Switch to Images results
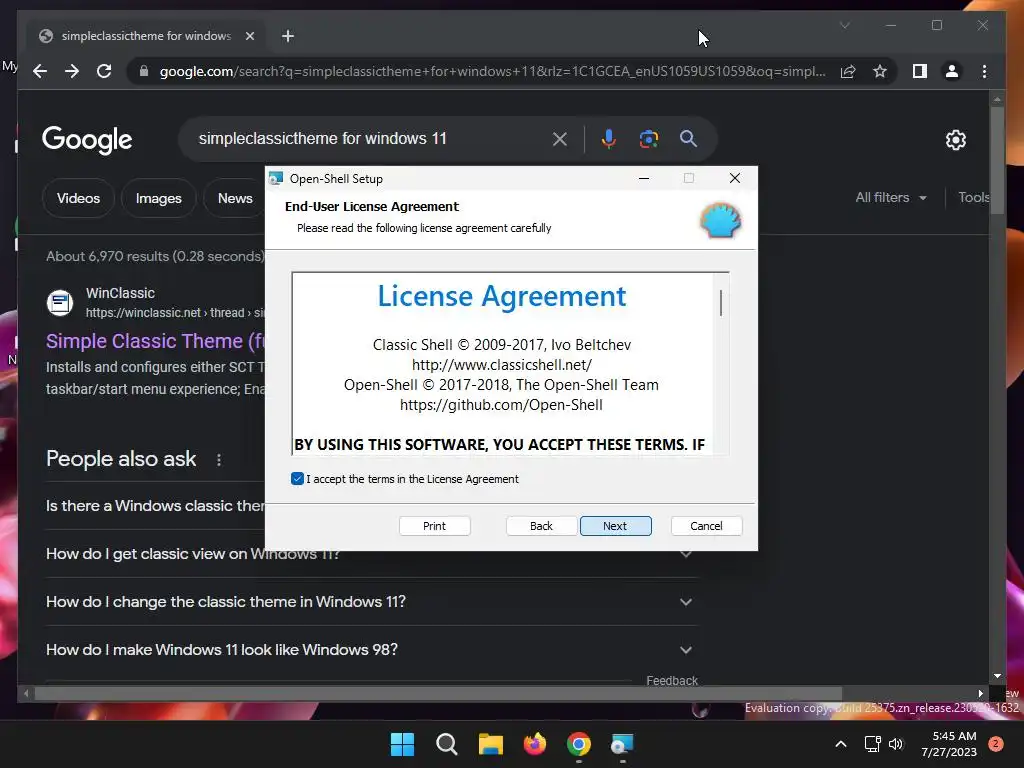Image resolution: width=1024 pixels, height=768 pixels. [x=159, y=199]
